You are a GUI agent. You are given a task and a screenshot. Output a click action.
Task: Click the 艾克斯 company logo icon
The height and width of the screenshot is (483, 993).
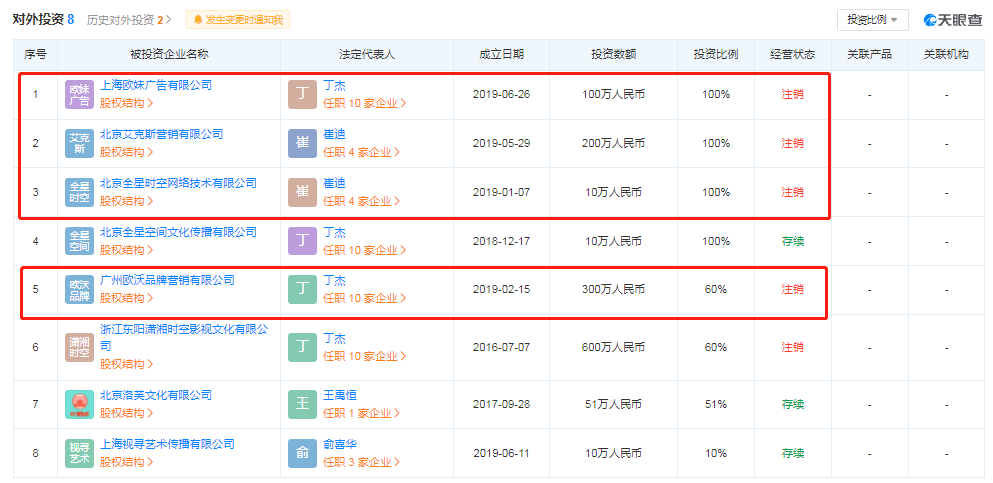point(79,143)
